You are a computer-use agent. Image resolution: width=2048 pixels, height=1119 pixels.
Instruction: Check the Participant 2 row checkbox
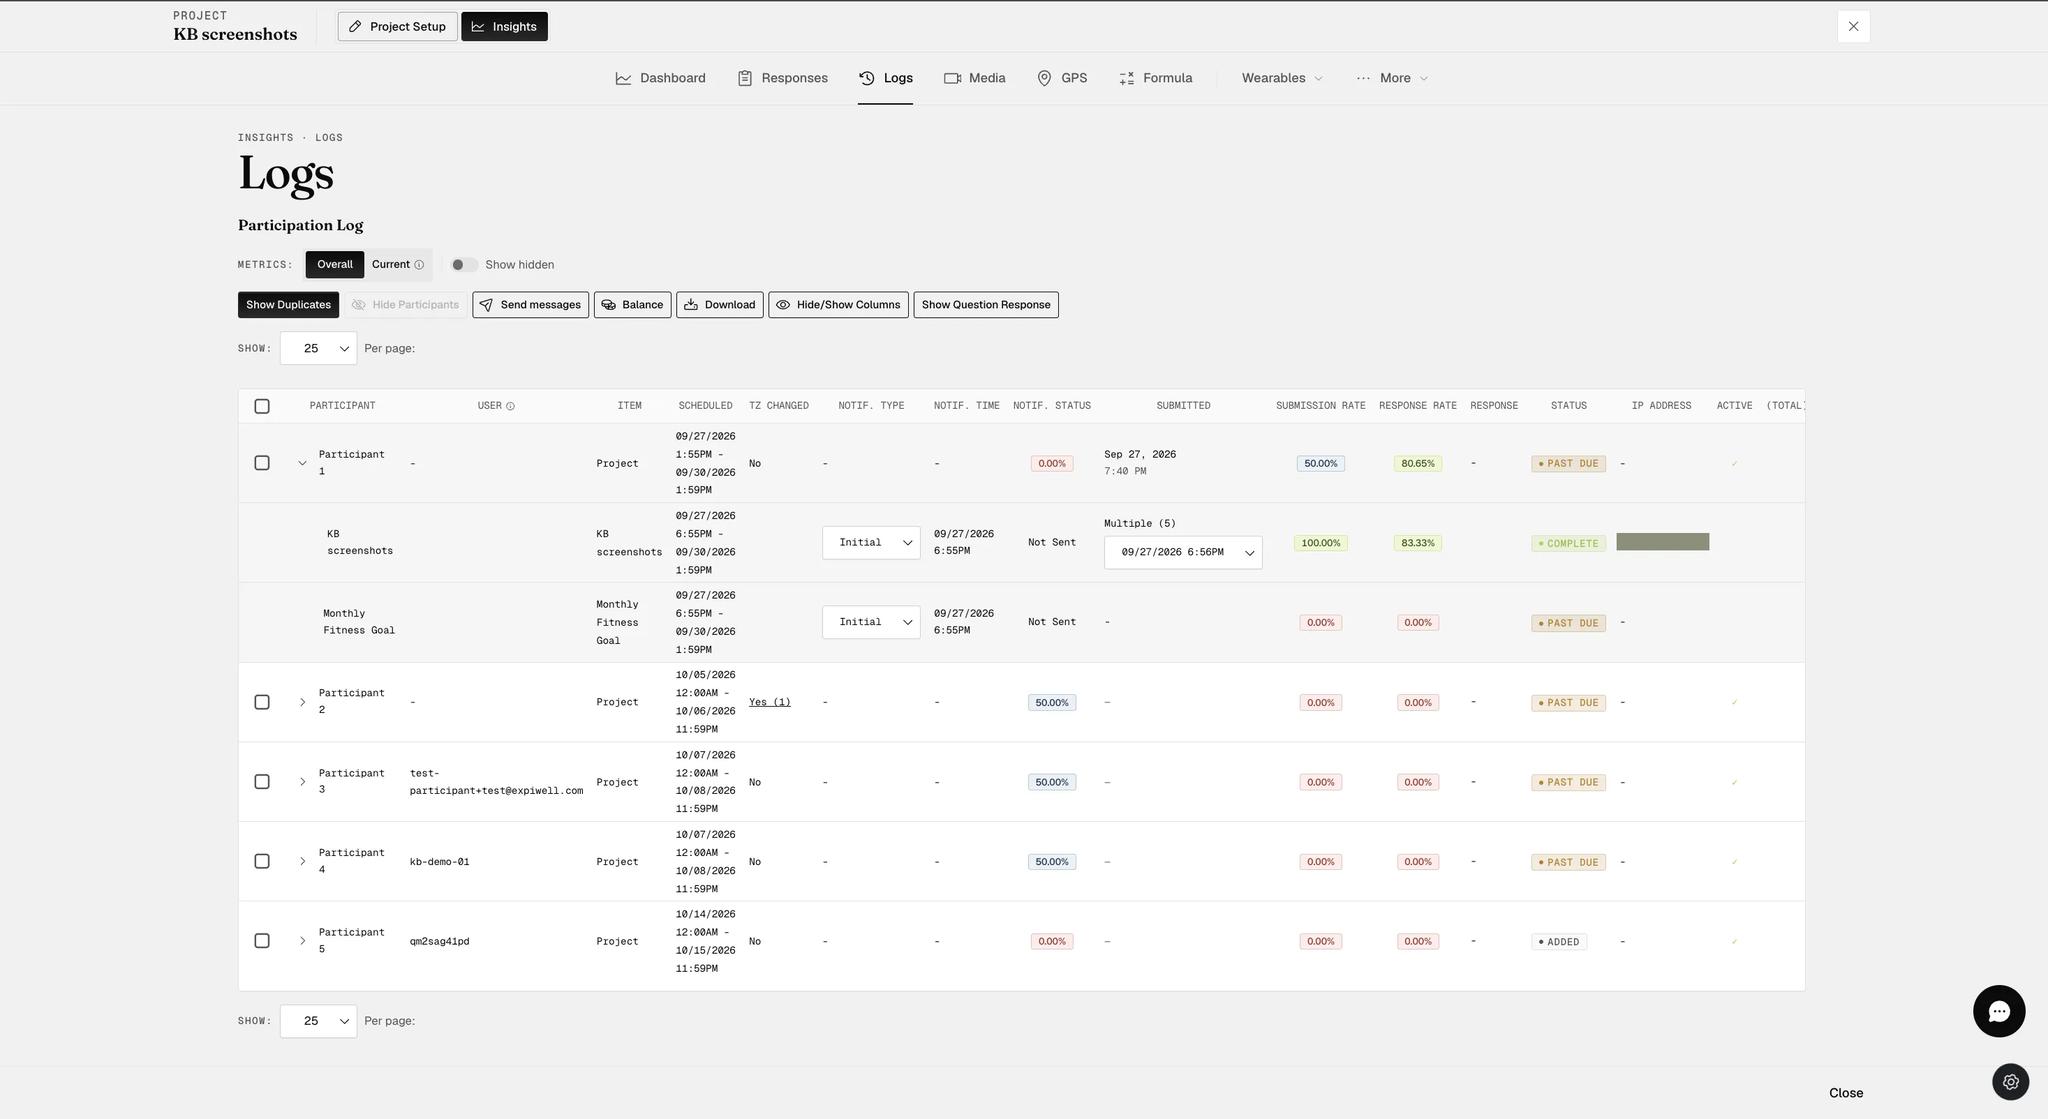coord(262,702)
